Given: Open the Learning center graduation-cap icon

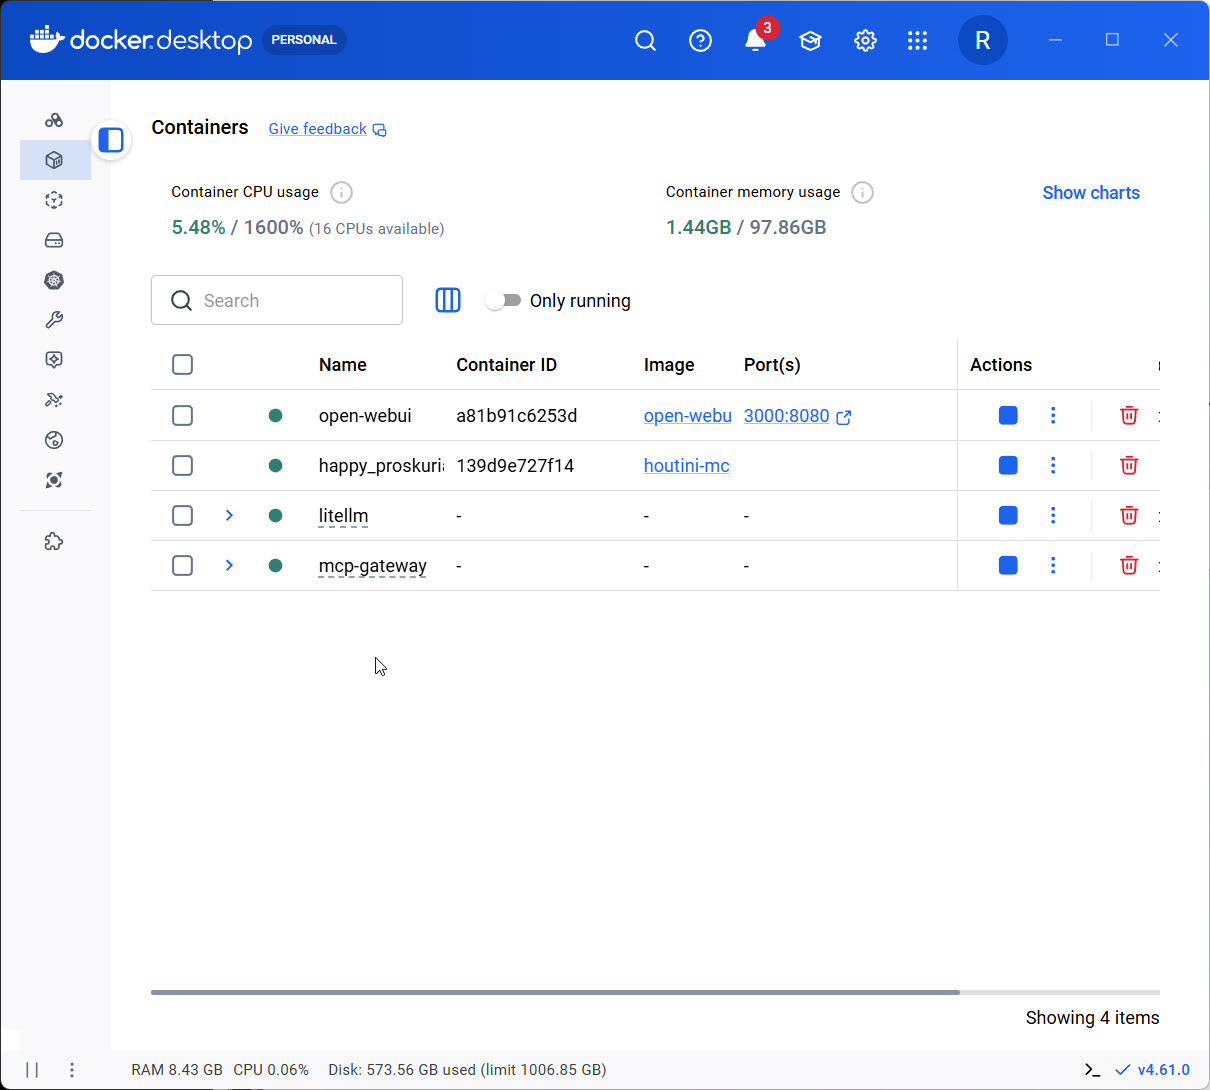Looking at the screenshot, I should click(x=810, y=40).
